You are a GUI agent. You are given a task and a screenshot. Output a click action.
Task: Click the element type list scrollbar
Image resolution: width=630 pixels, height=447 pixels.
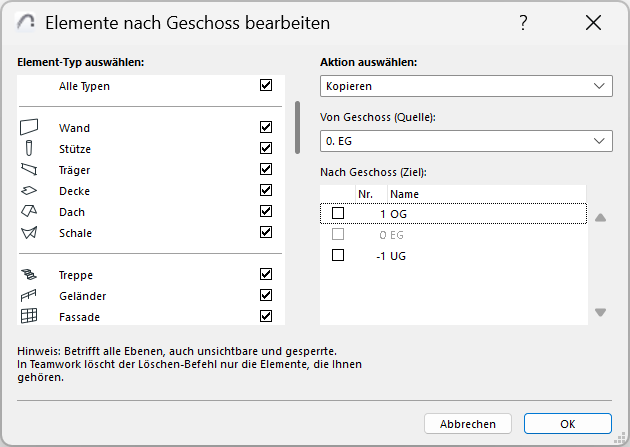click(x=297, y=127)
